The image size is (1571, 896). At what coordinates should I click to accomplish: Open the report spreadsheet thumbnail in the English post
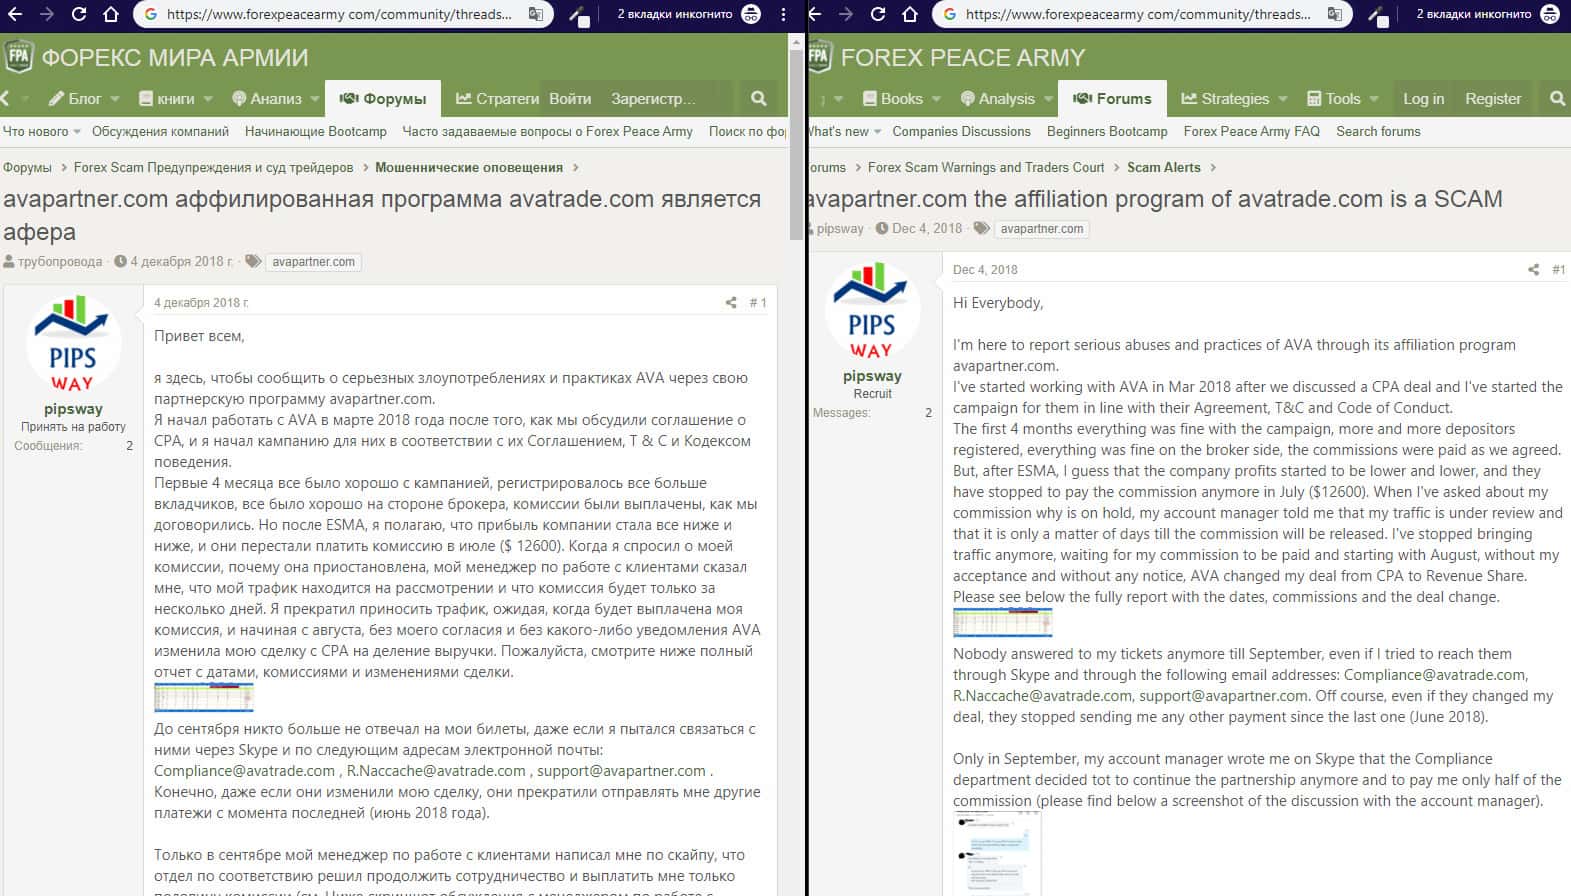1003,622
